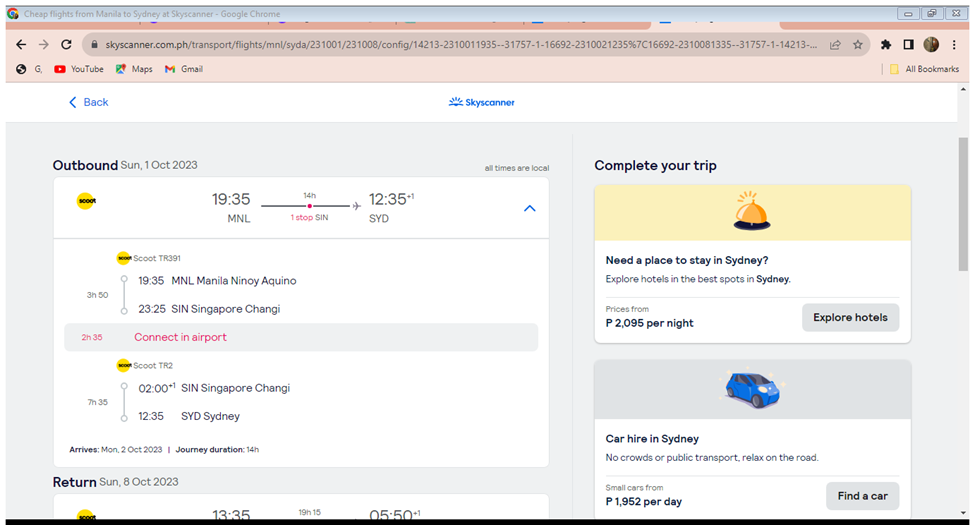Open the Extensions puzzle icon

(x=885, y=45)
